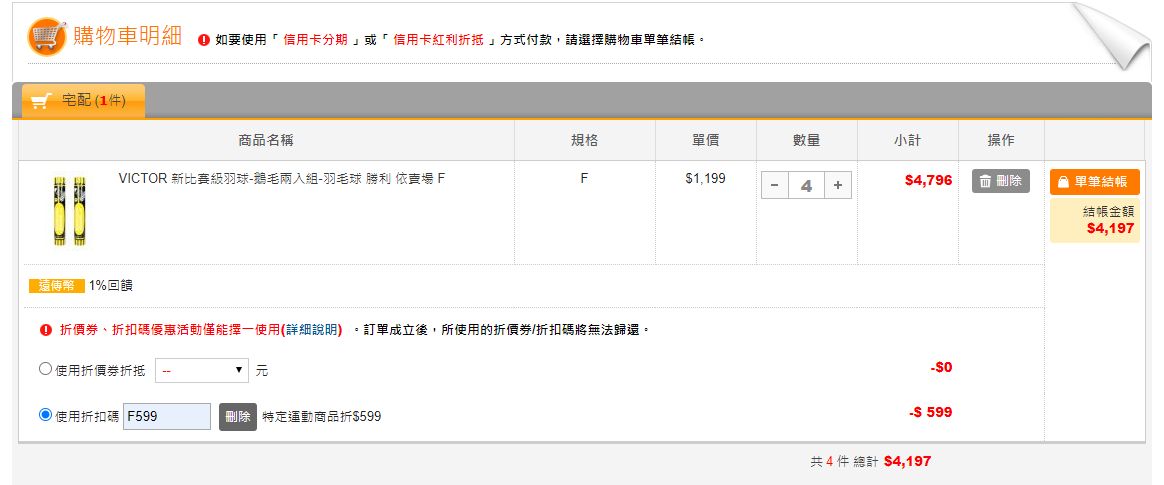1164x485 pixels.
Task: Increase quantity with the plus button
Action: [837, 185]
